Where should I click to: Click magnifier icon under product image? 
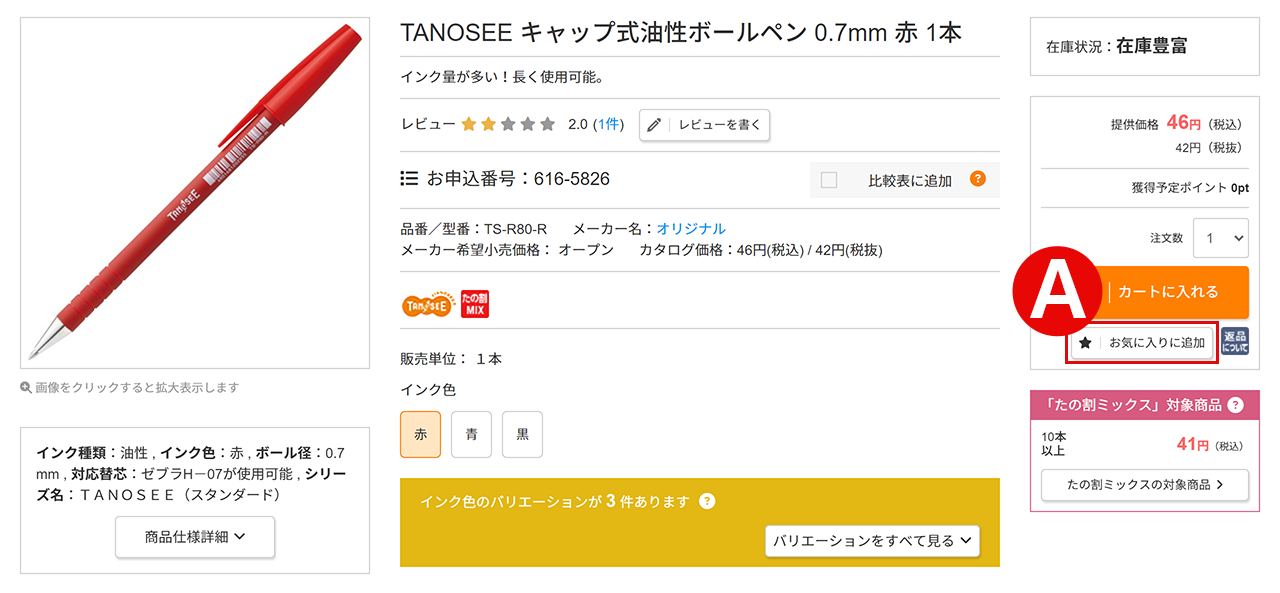[26, 387]
